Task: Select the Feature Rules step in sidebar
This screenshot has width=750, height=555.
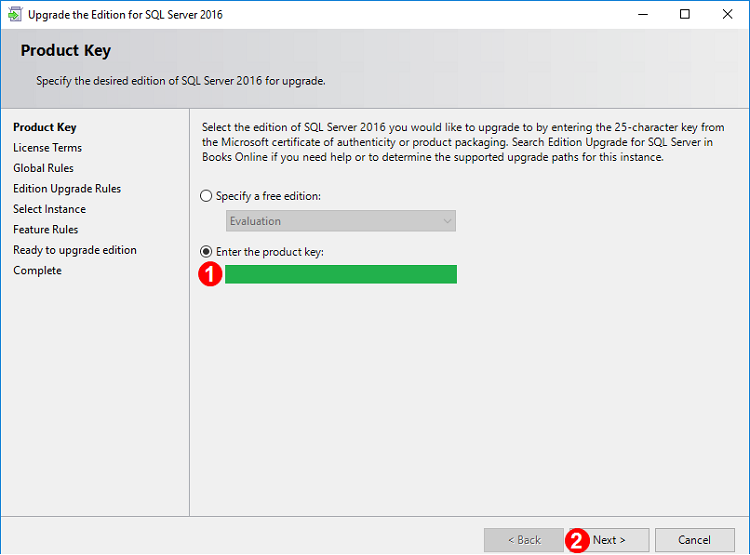Action: [45, 230]
